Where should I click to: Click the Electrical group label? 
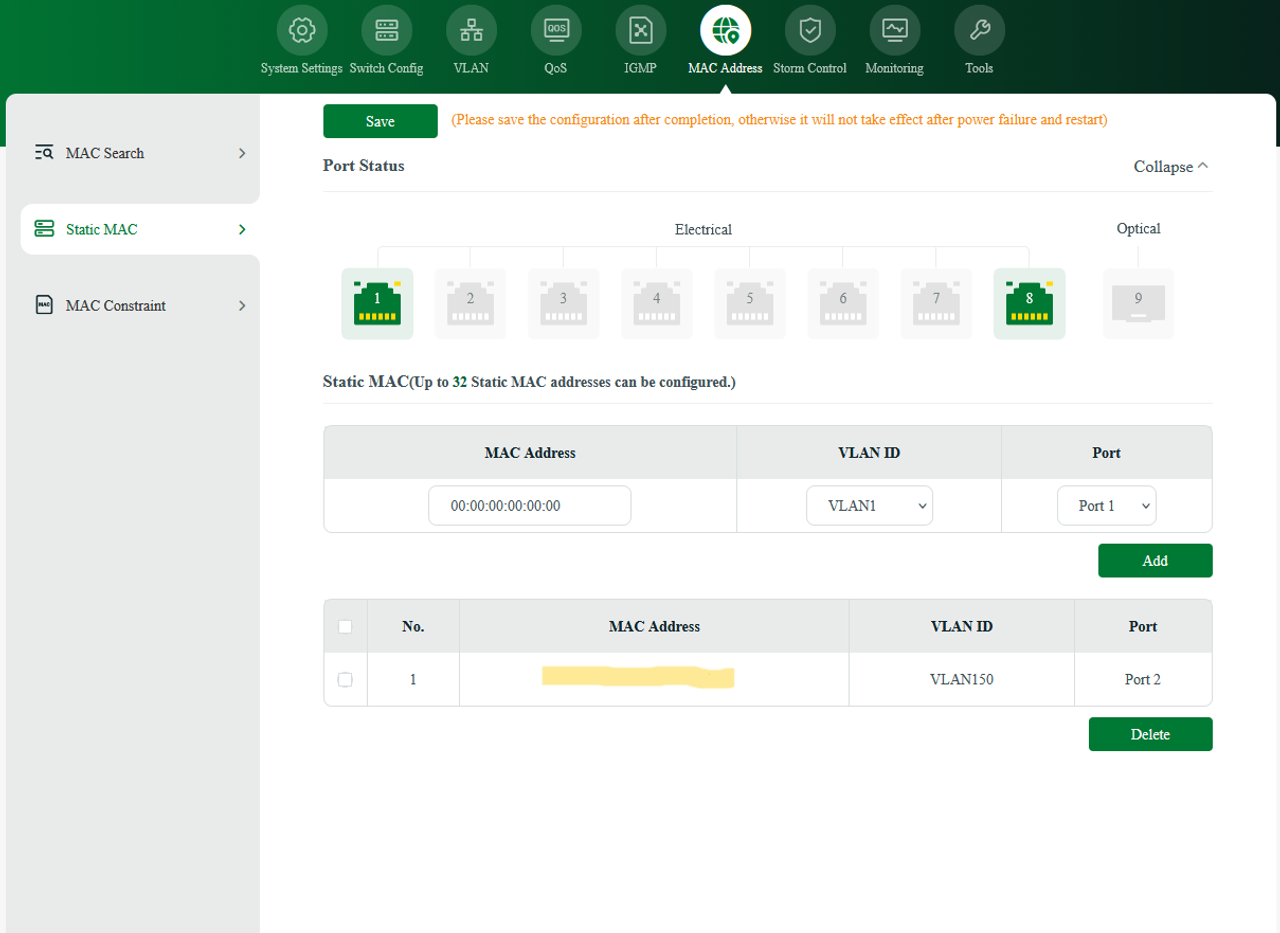click(x=703, y=230)
